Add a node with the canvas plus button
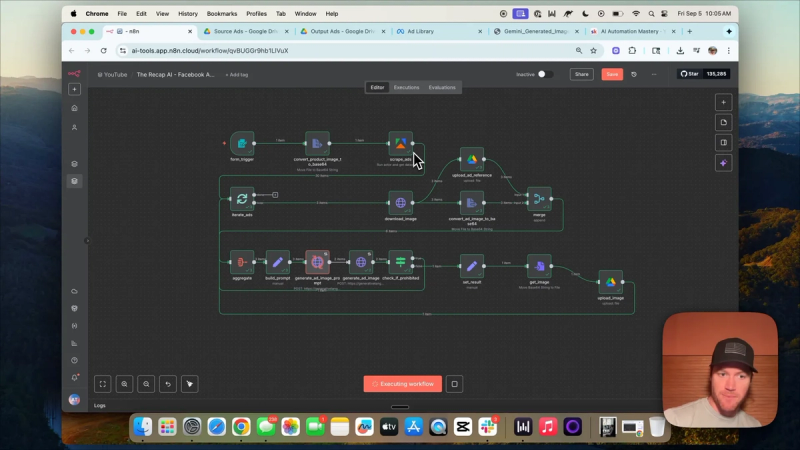800x450 pixels. click(723, 103)
